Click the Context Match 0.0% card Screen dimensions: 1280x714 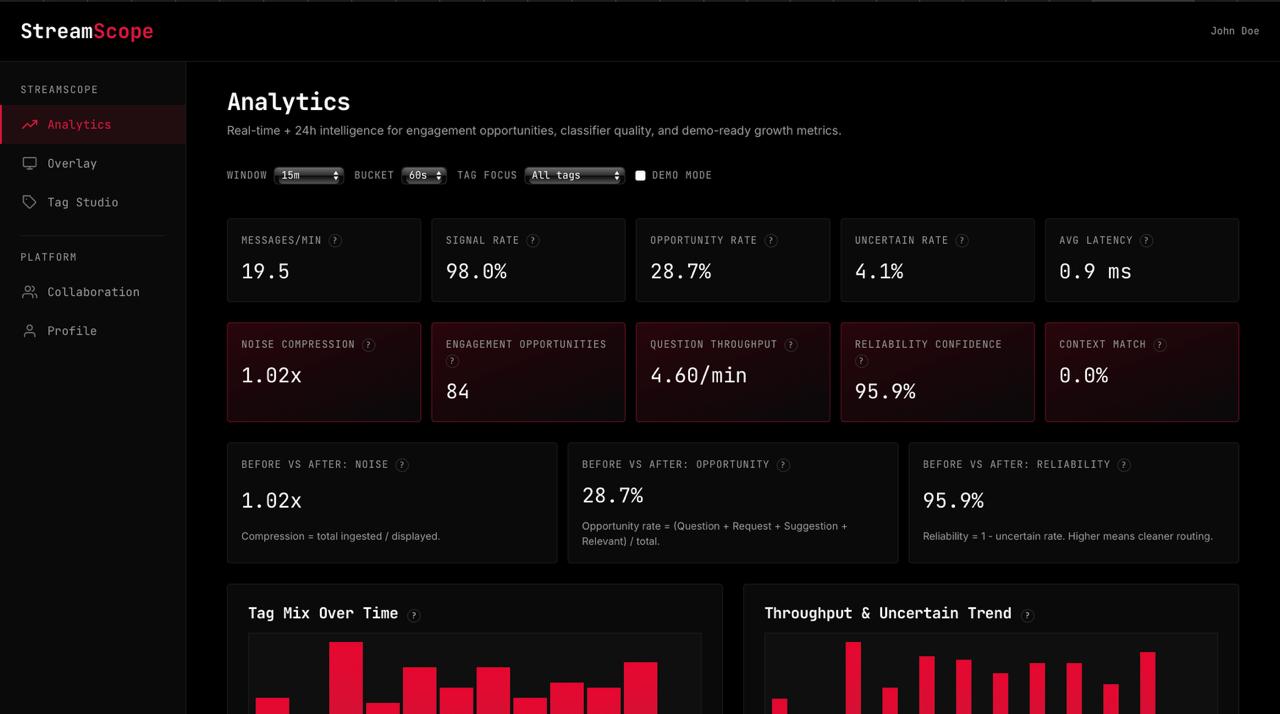[1142, 372]
